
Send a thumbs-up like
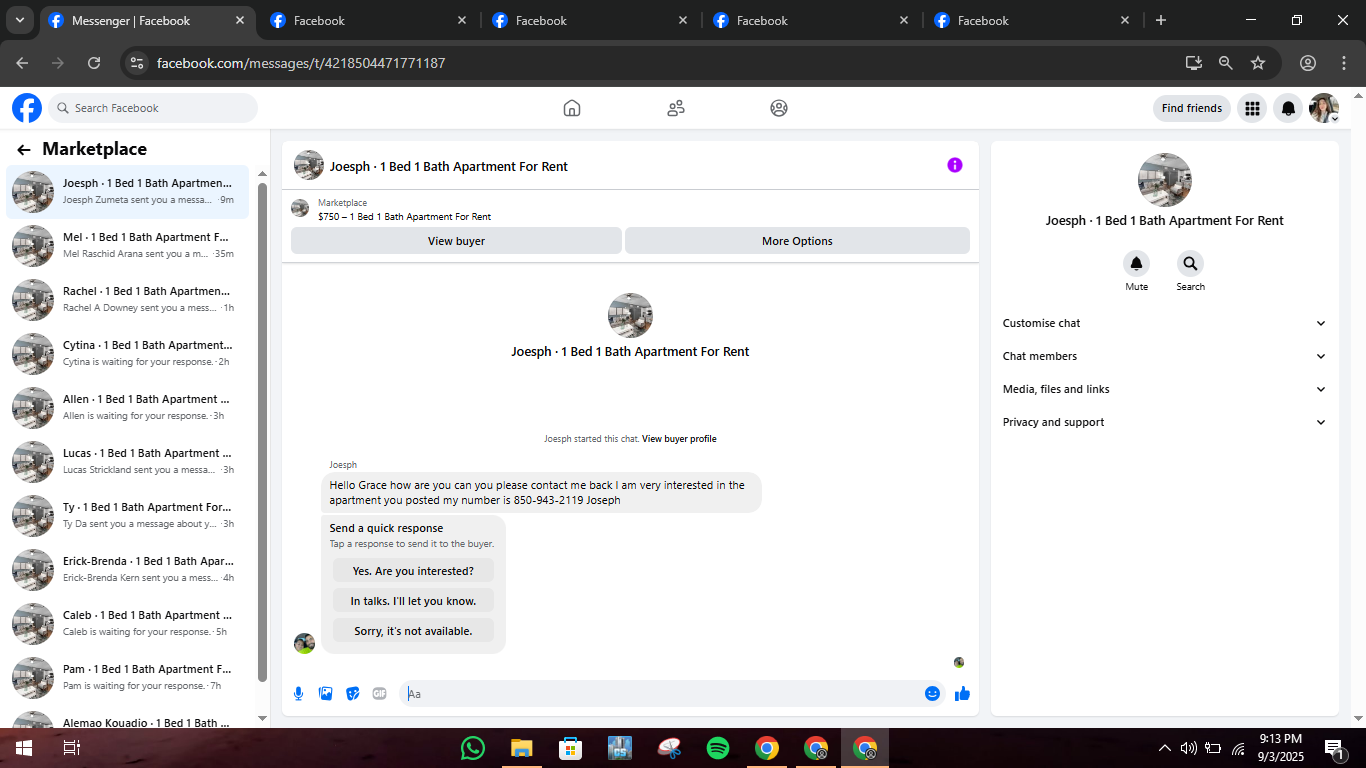962,694
